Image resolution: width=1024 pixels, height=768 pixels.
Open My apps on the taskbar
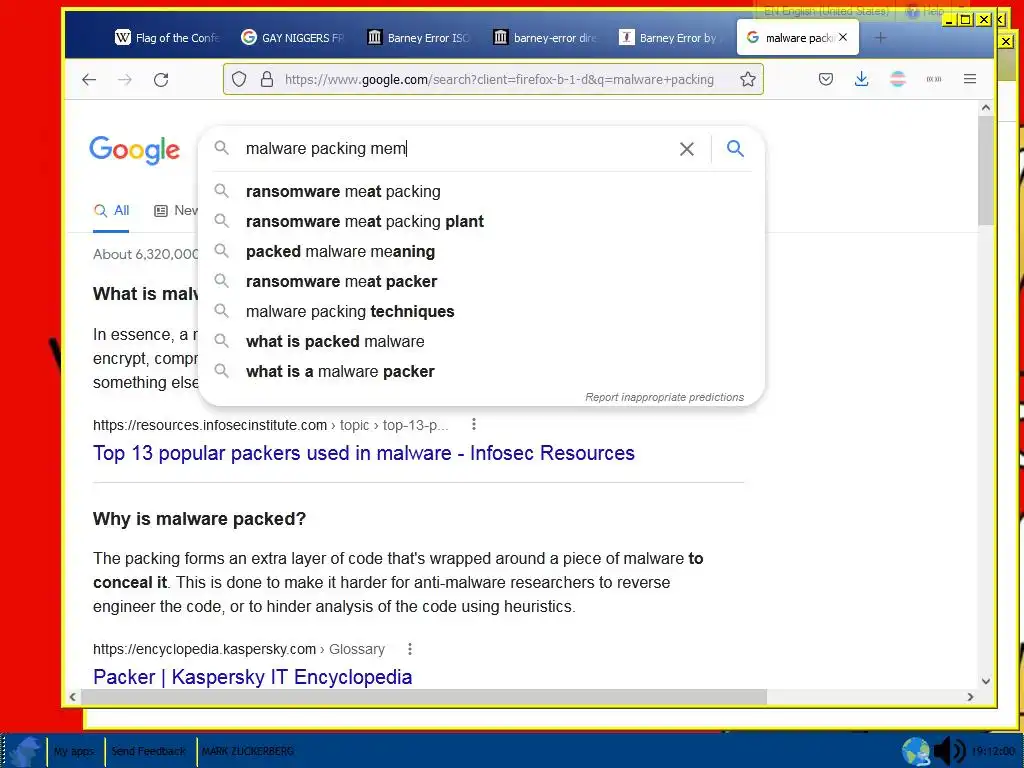[x=74, y=752]
